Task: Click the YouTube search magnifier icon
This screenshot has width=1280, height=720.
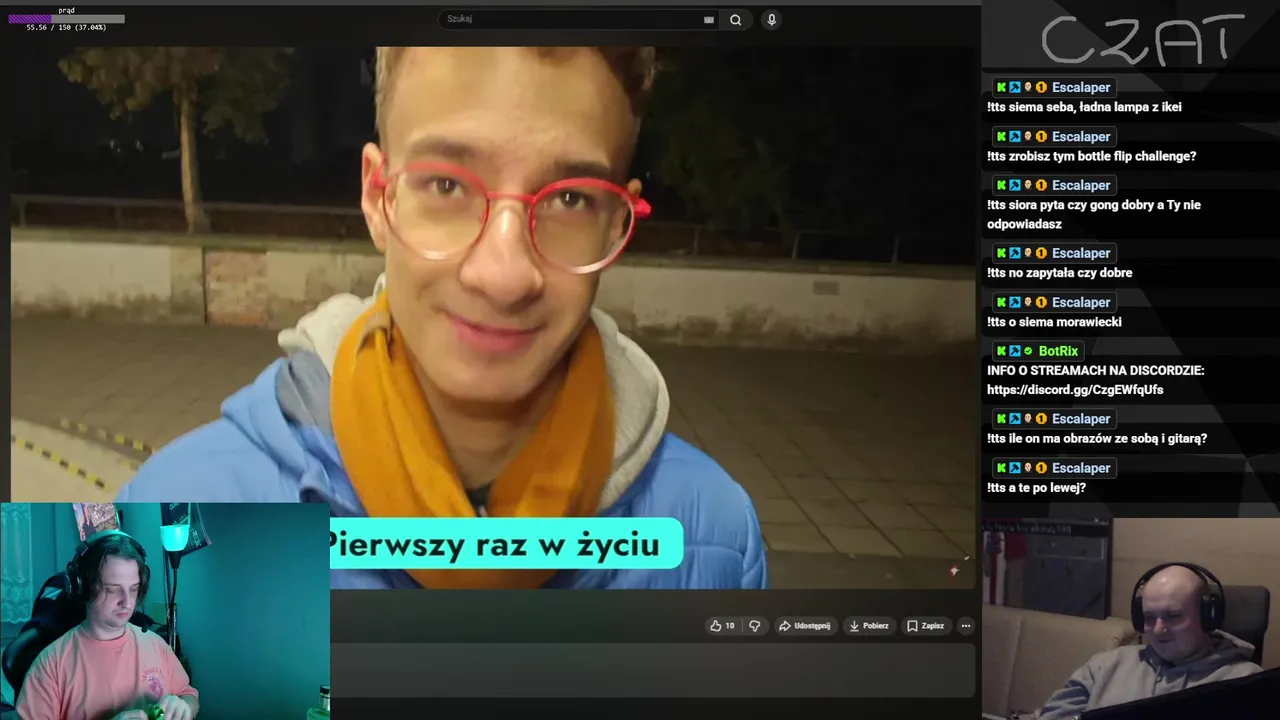Action: coord(735,19)
